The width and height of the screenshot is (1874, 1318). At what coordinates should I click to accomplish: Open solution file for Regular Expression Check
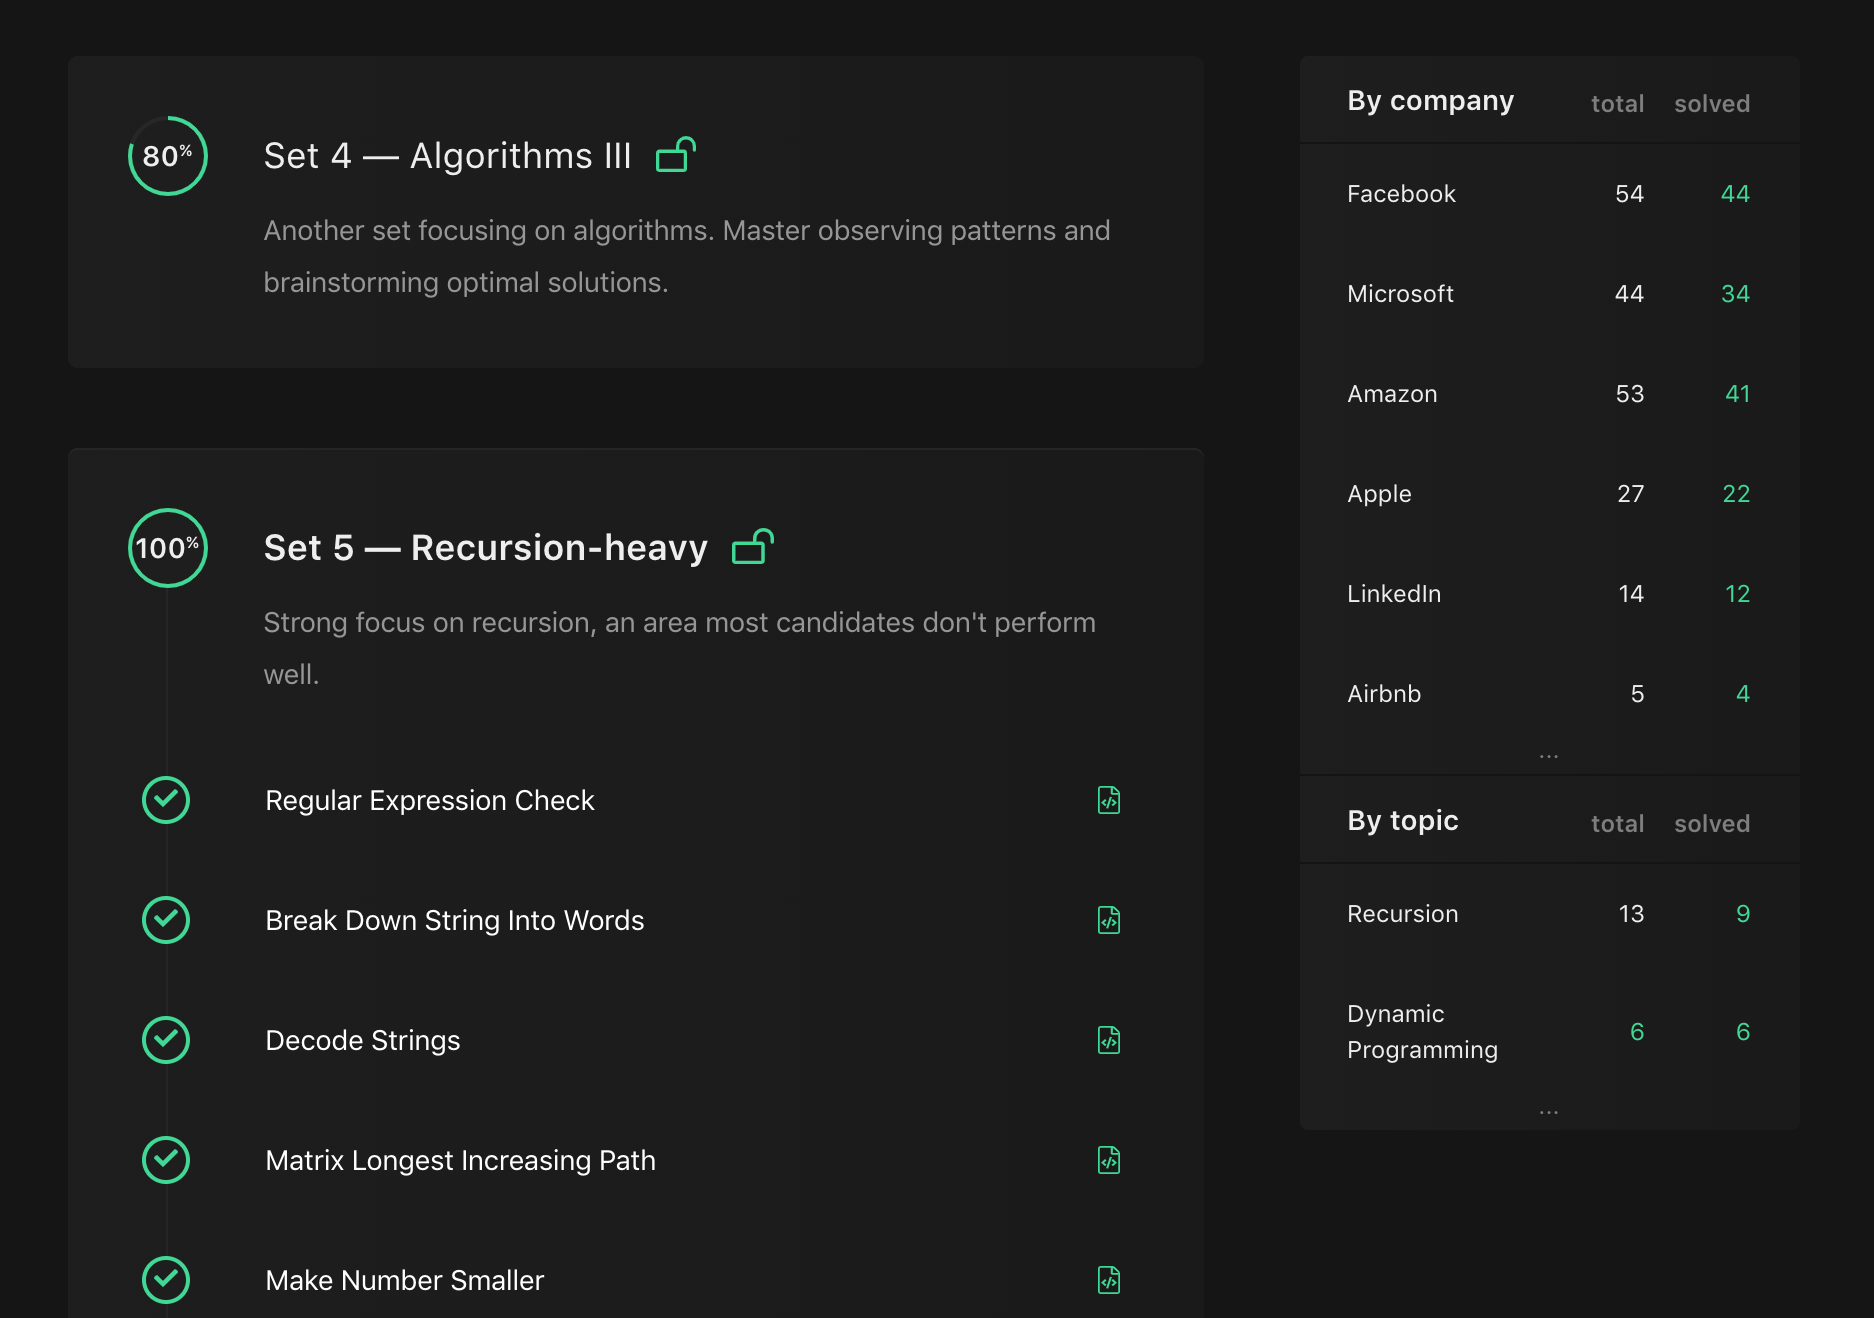pyautogui.click(x=1108, y=800)
